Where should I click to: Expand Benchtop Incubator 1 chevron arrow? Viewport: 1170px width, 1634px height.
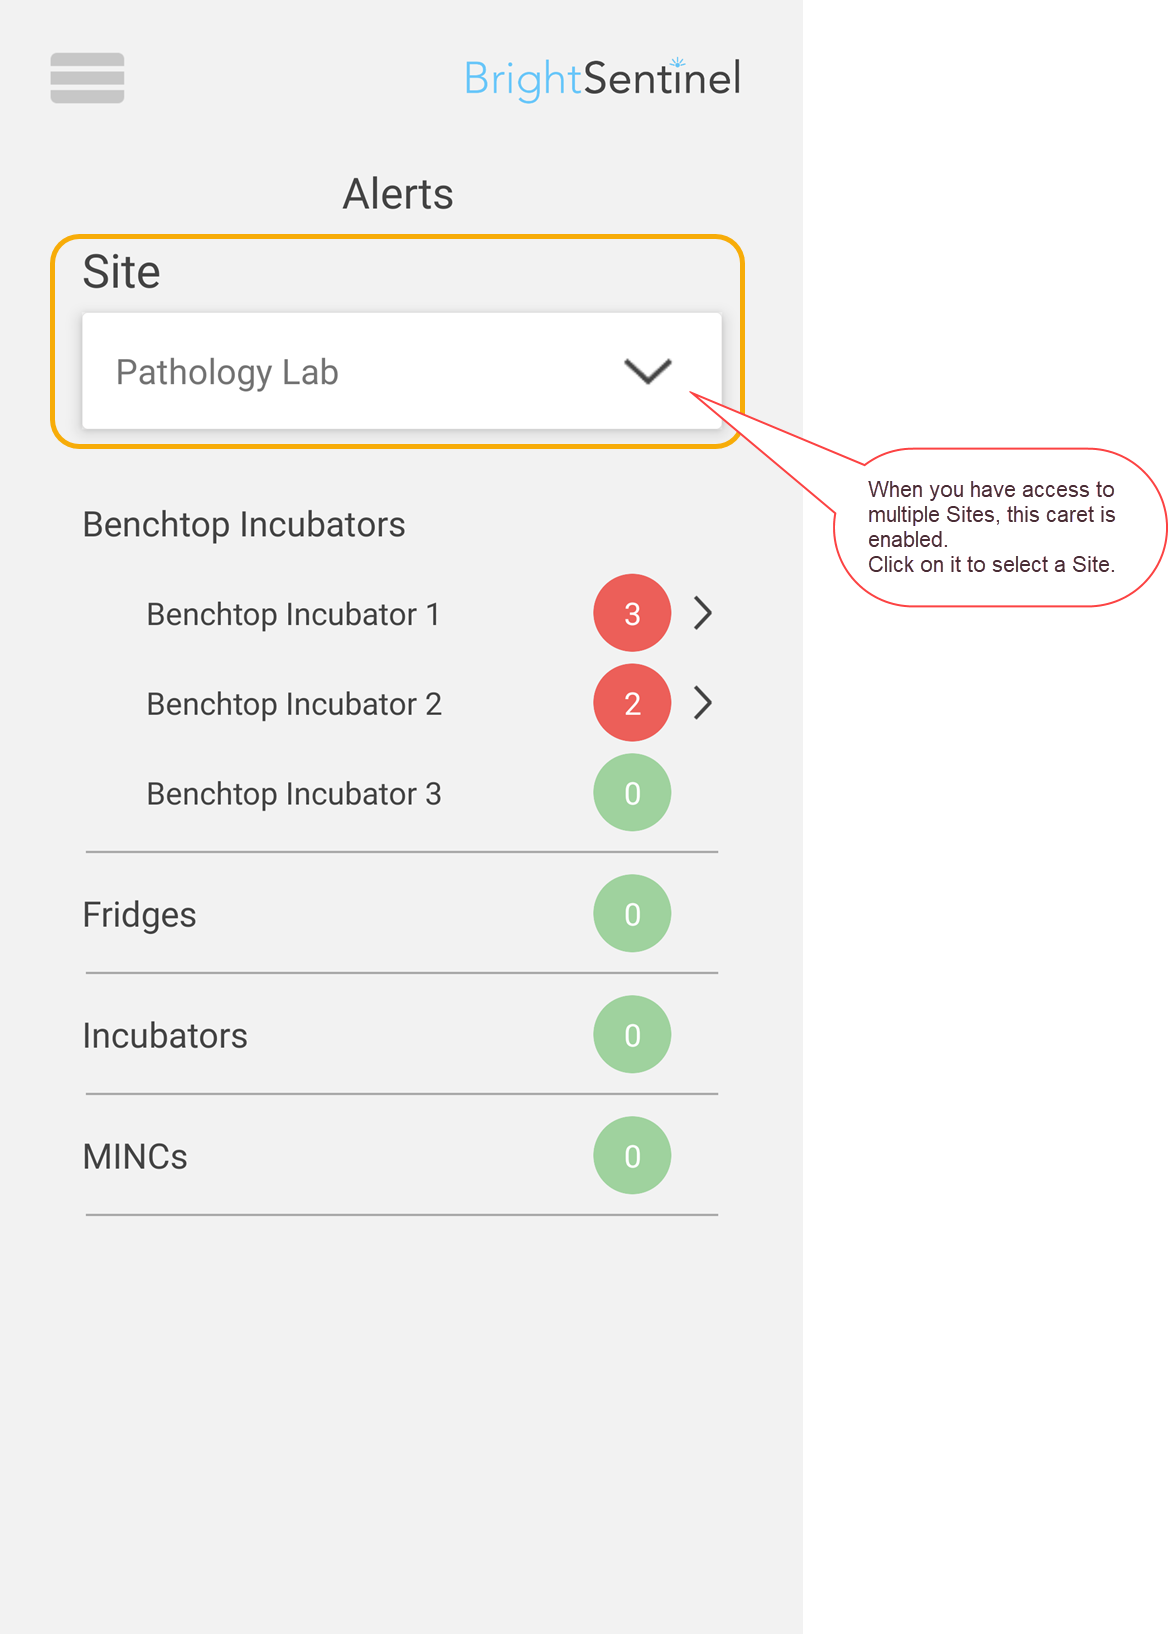tap(703, 613)
